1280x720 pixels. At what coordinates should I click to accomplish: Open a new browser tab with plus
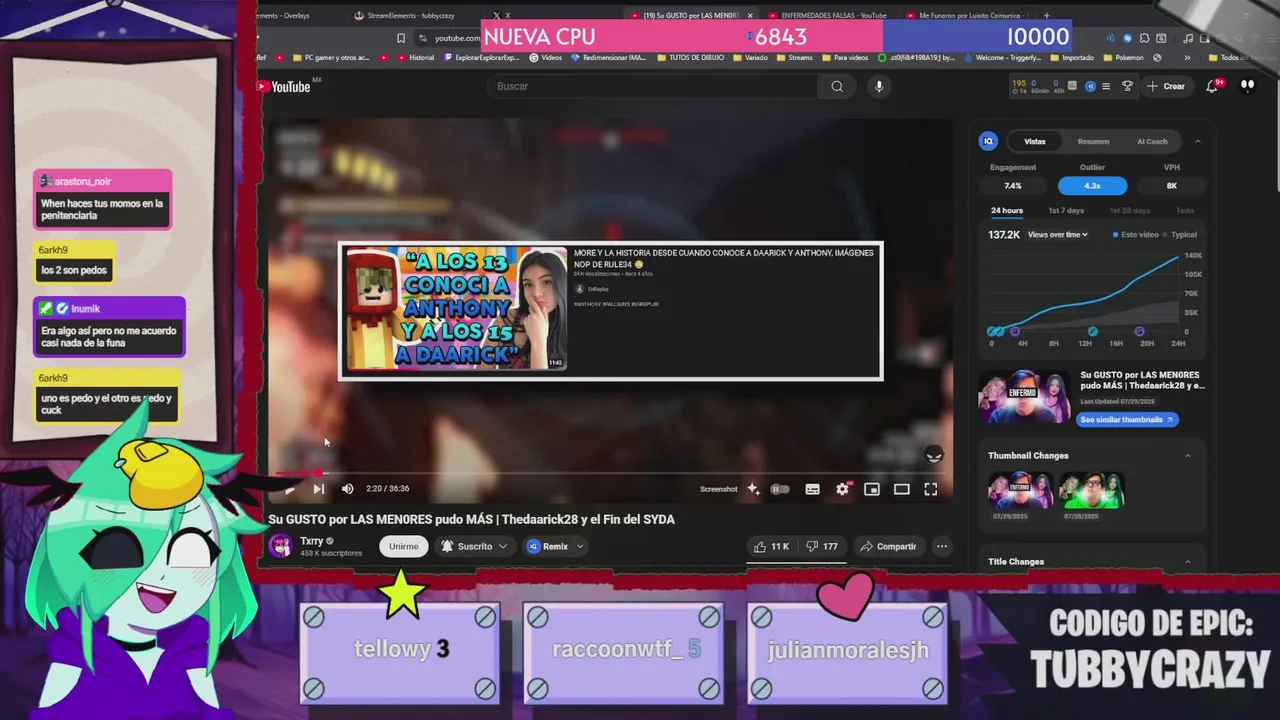(1047, 16)
